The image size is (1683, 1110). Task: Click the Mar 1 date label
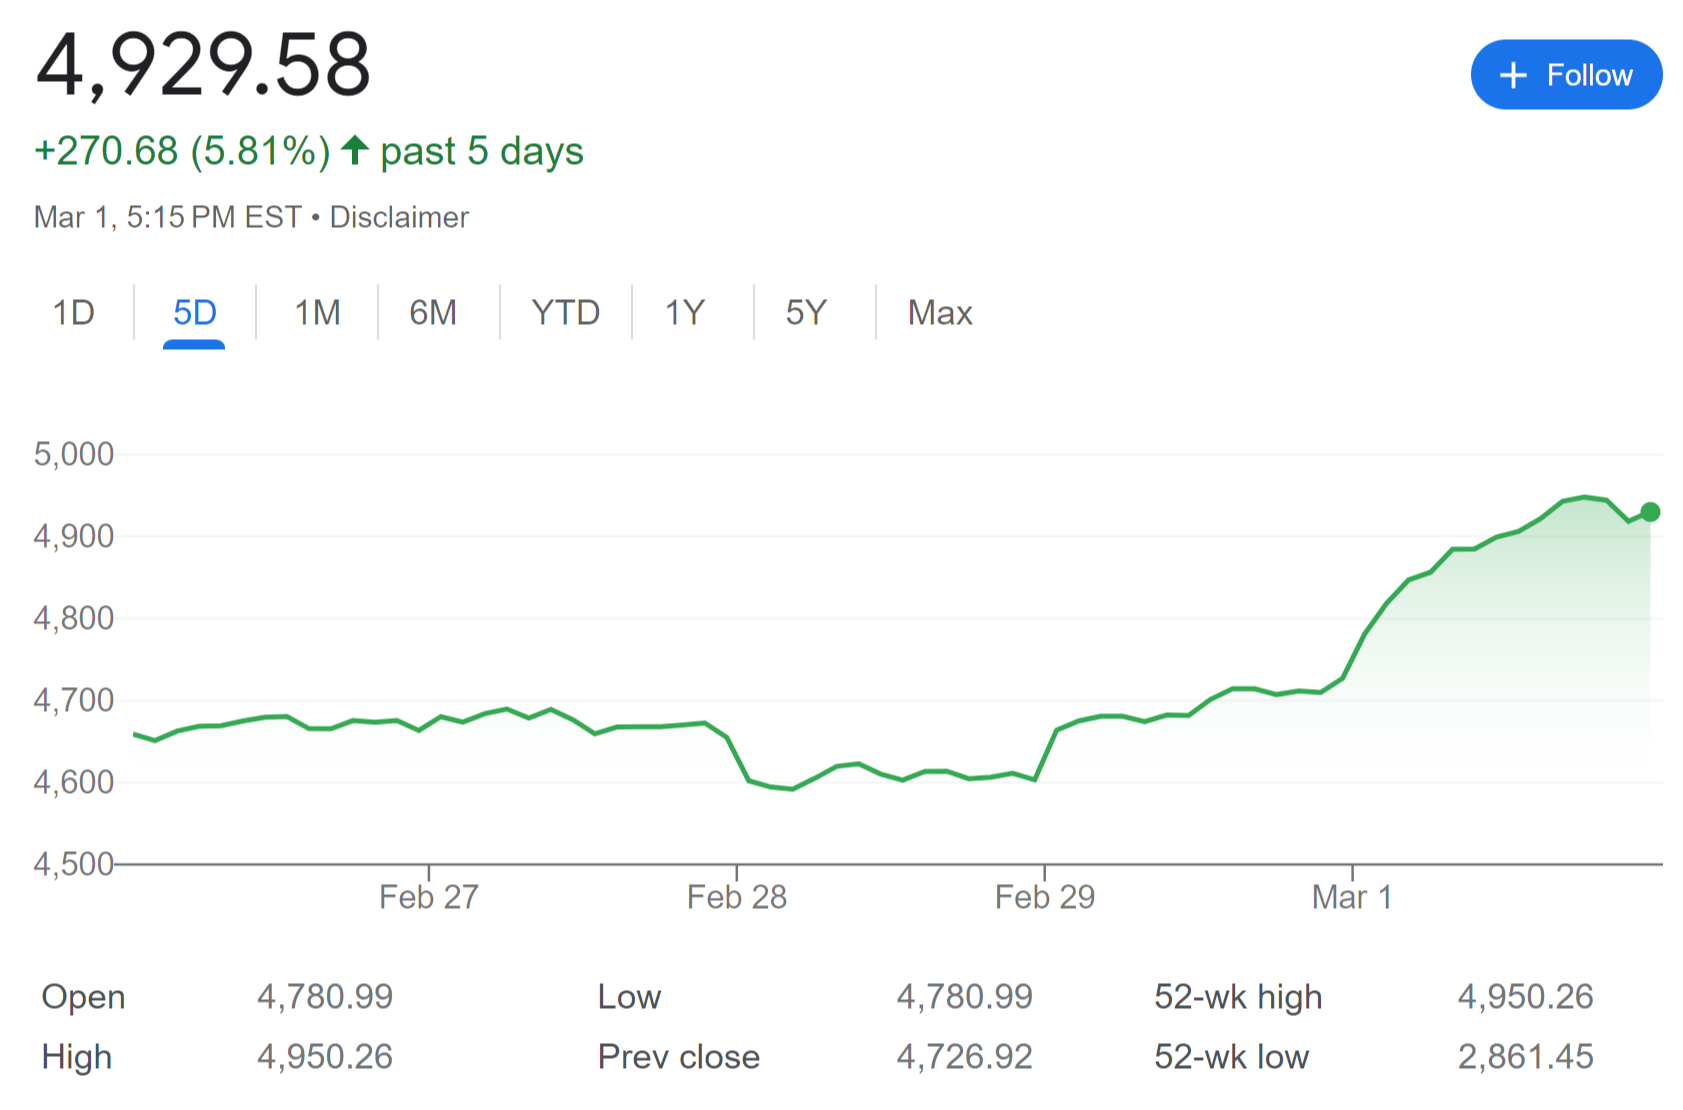1351,897
